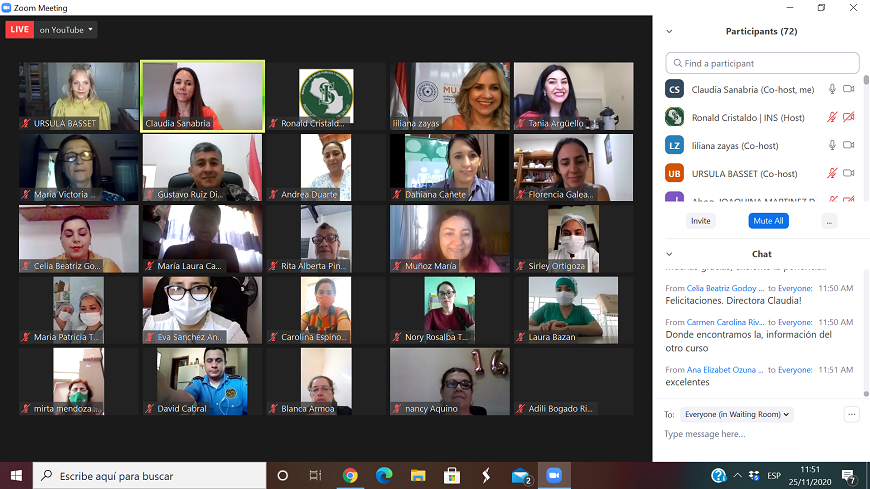This screenshot has width=870, height=489.
Task: Open Microsoft Store from taskbar
Action: tap(452, 476)
